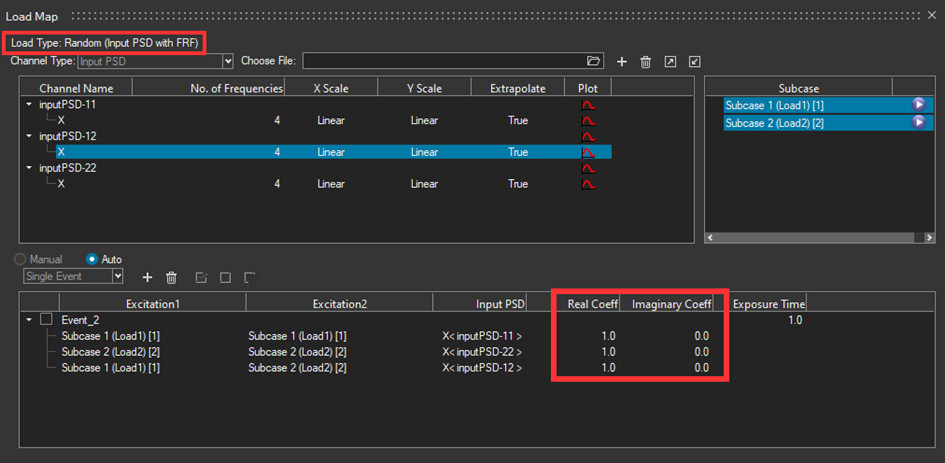The height and width of the screenshot is (463, 945).
Task: Click the Real Coeff column header
Action: tap(590, 303)
